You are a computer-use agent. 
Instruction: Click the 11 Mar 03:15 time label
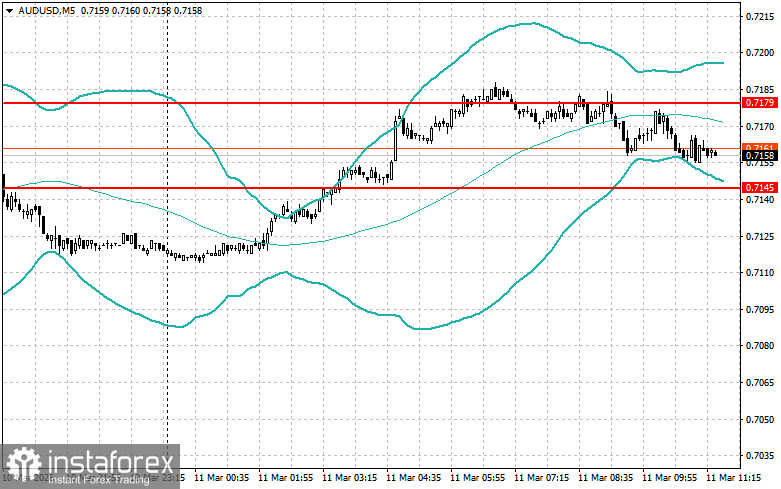[349, 478]
